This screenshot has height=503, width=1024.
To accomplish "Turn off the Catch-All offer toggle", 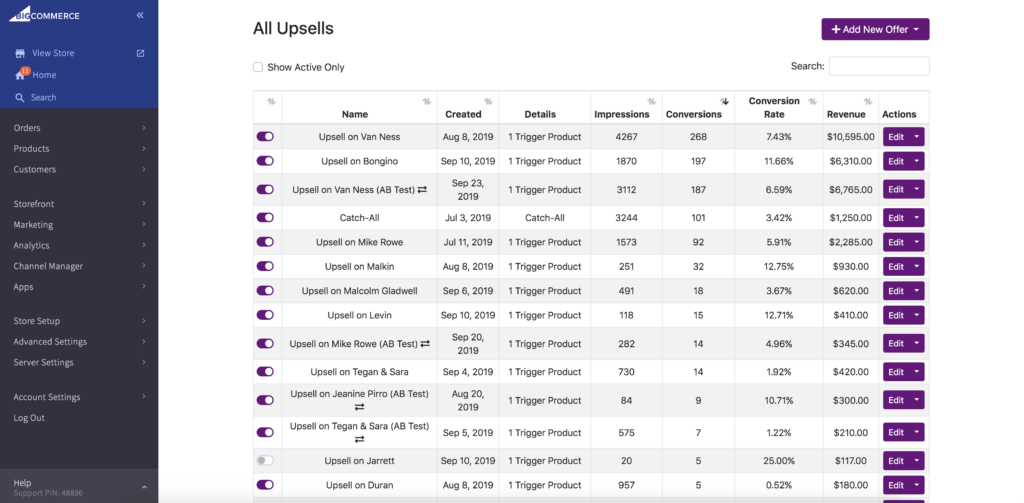I will point(265,218).
